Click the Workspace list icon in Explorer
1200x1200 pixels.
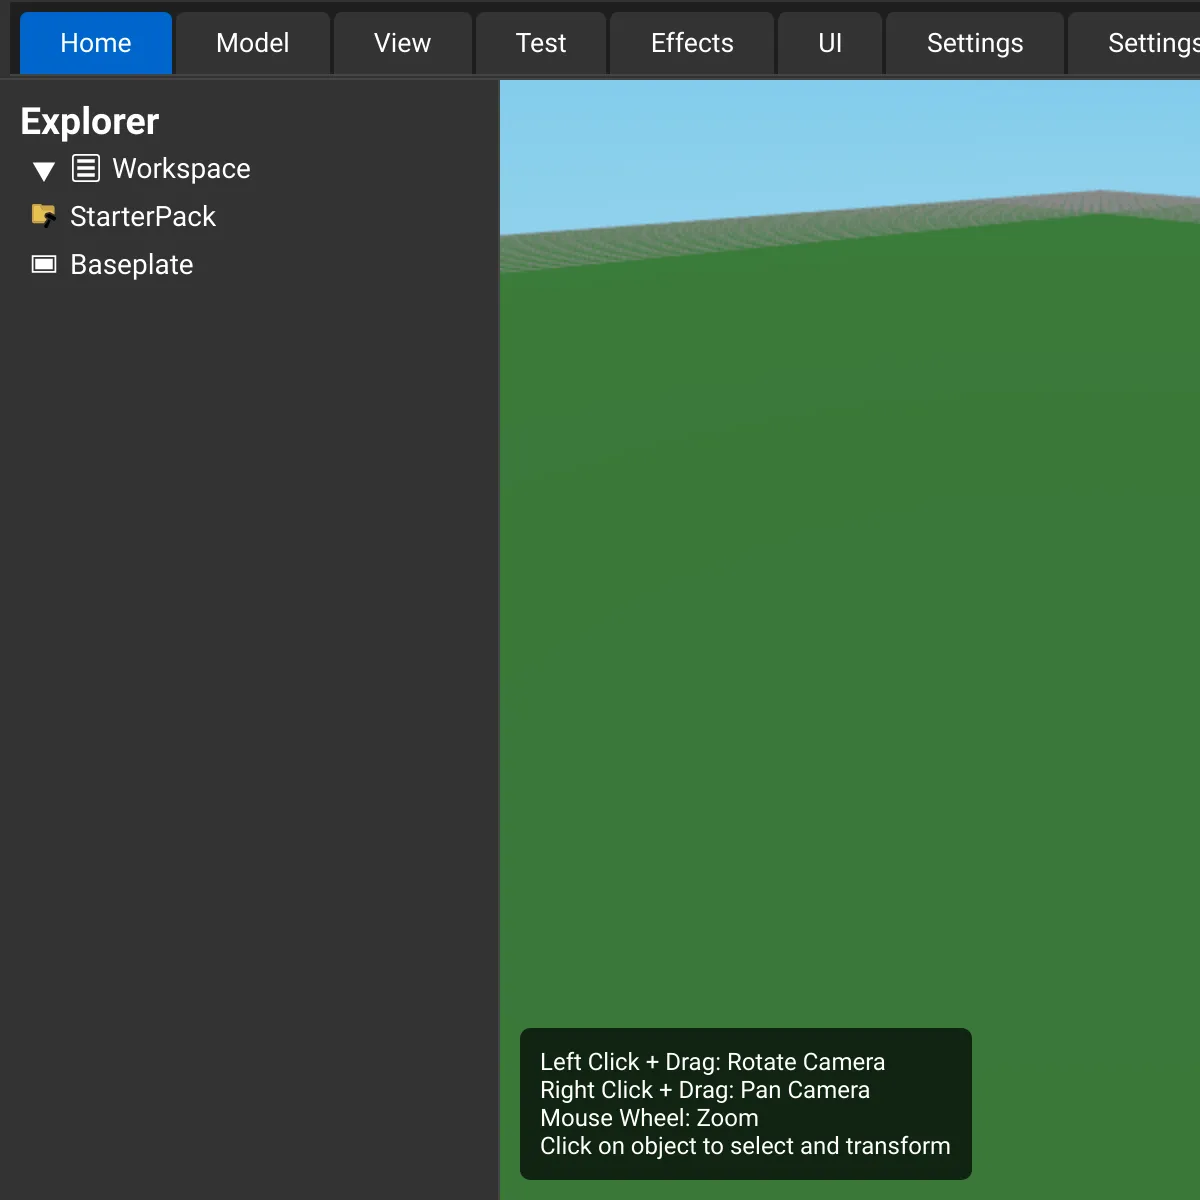pyautogui.click(x=86, y=168)
